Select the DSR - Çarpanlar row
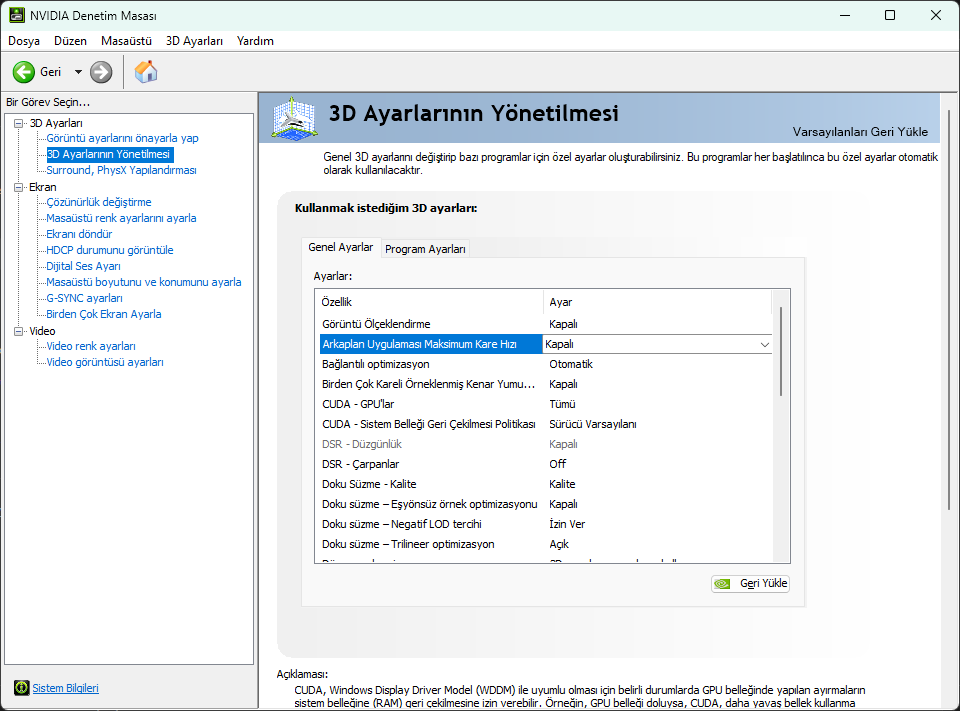Image resolution: width=960 pixels, height=711 pixels. click(546, 464)
